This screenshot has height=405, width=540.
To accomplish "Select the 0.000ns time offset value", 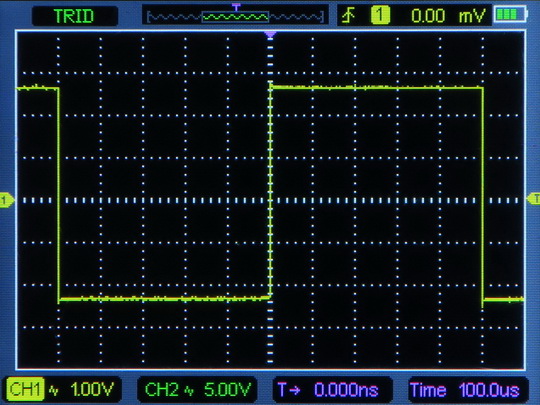I will click(346, 390).
